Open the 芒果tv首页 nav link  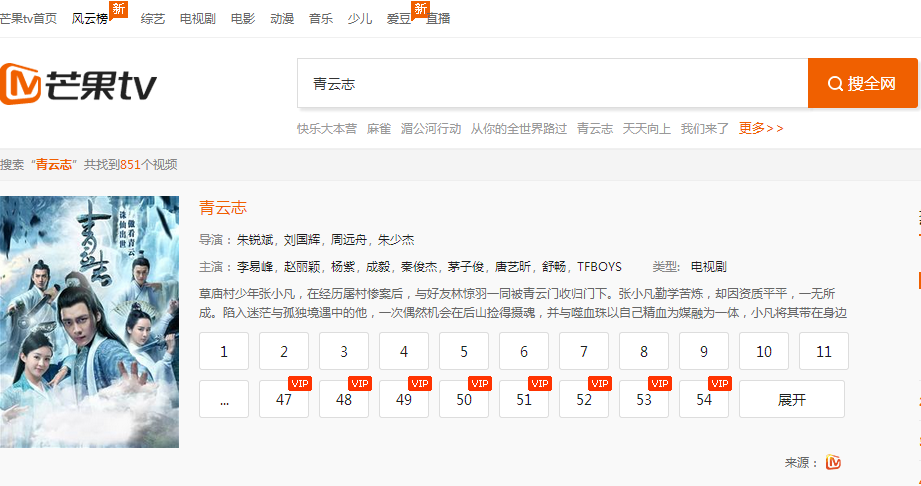(x=28, y=19)
